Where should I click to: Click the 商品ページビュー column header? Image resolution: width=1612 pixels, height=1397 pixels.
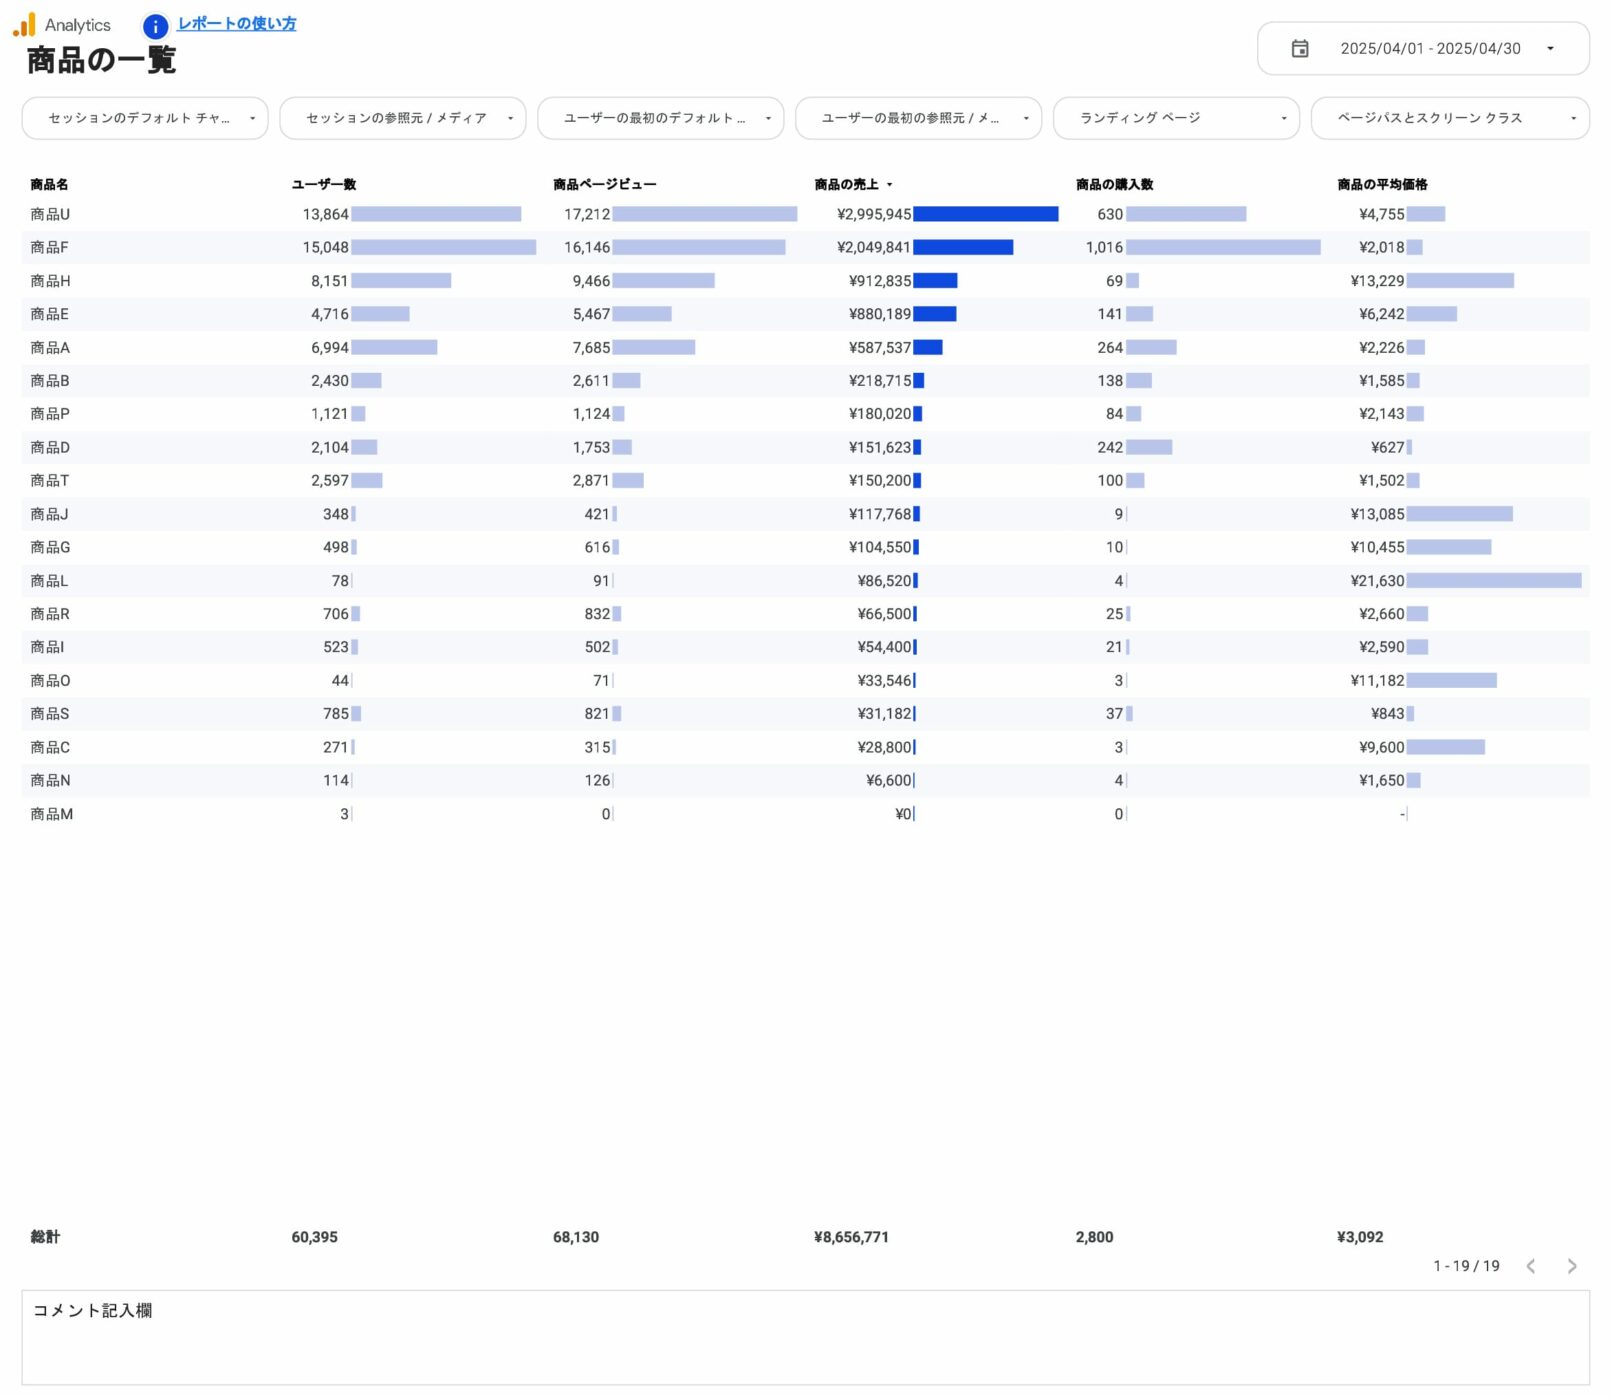(604, 185)
